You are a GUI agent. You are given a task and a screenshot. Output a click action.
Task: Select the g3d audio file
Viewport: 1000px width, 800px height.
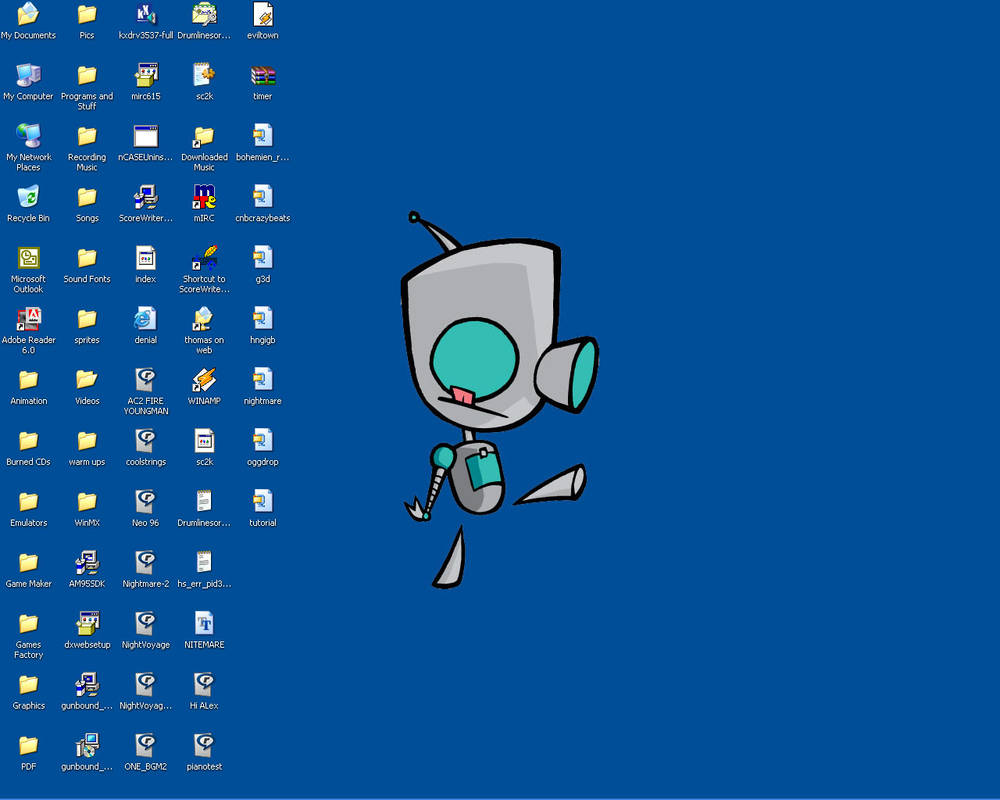click(x=263, y=265)
